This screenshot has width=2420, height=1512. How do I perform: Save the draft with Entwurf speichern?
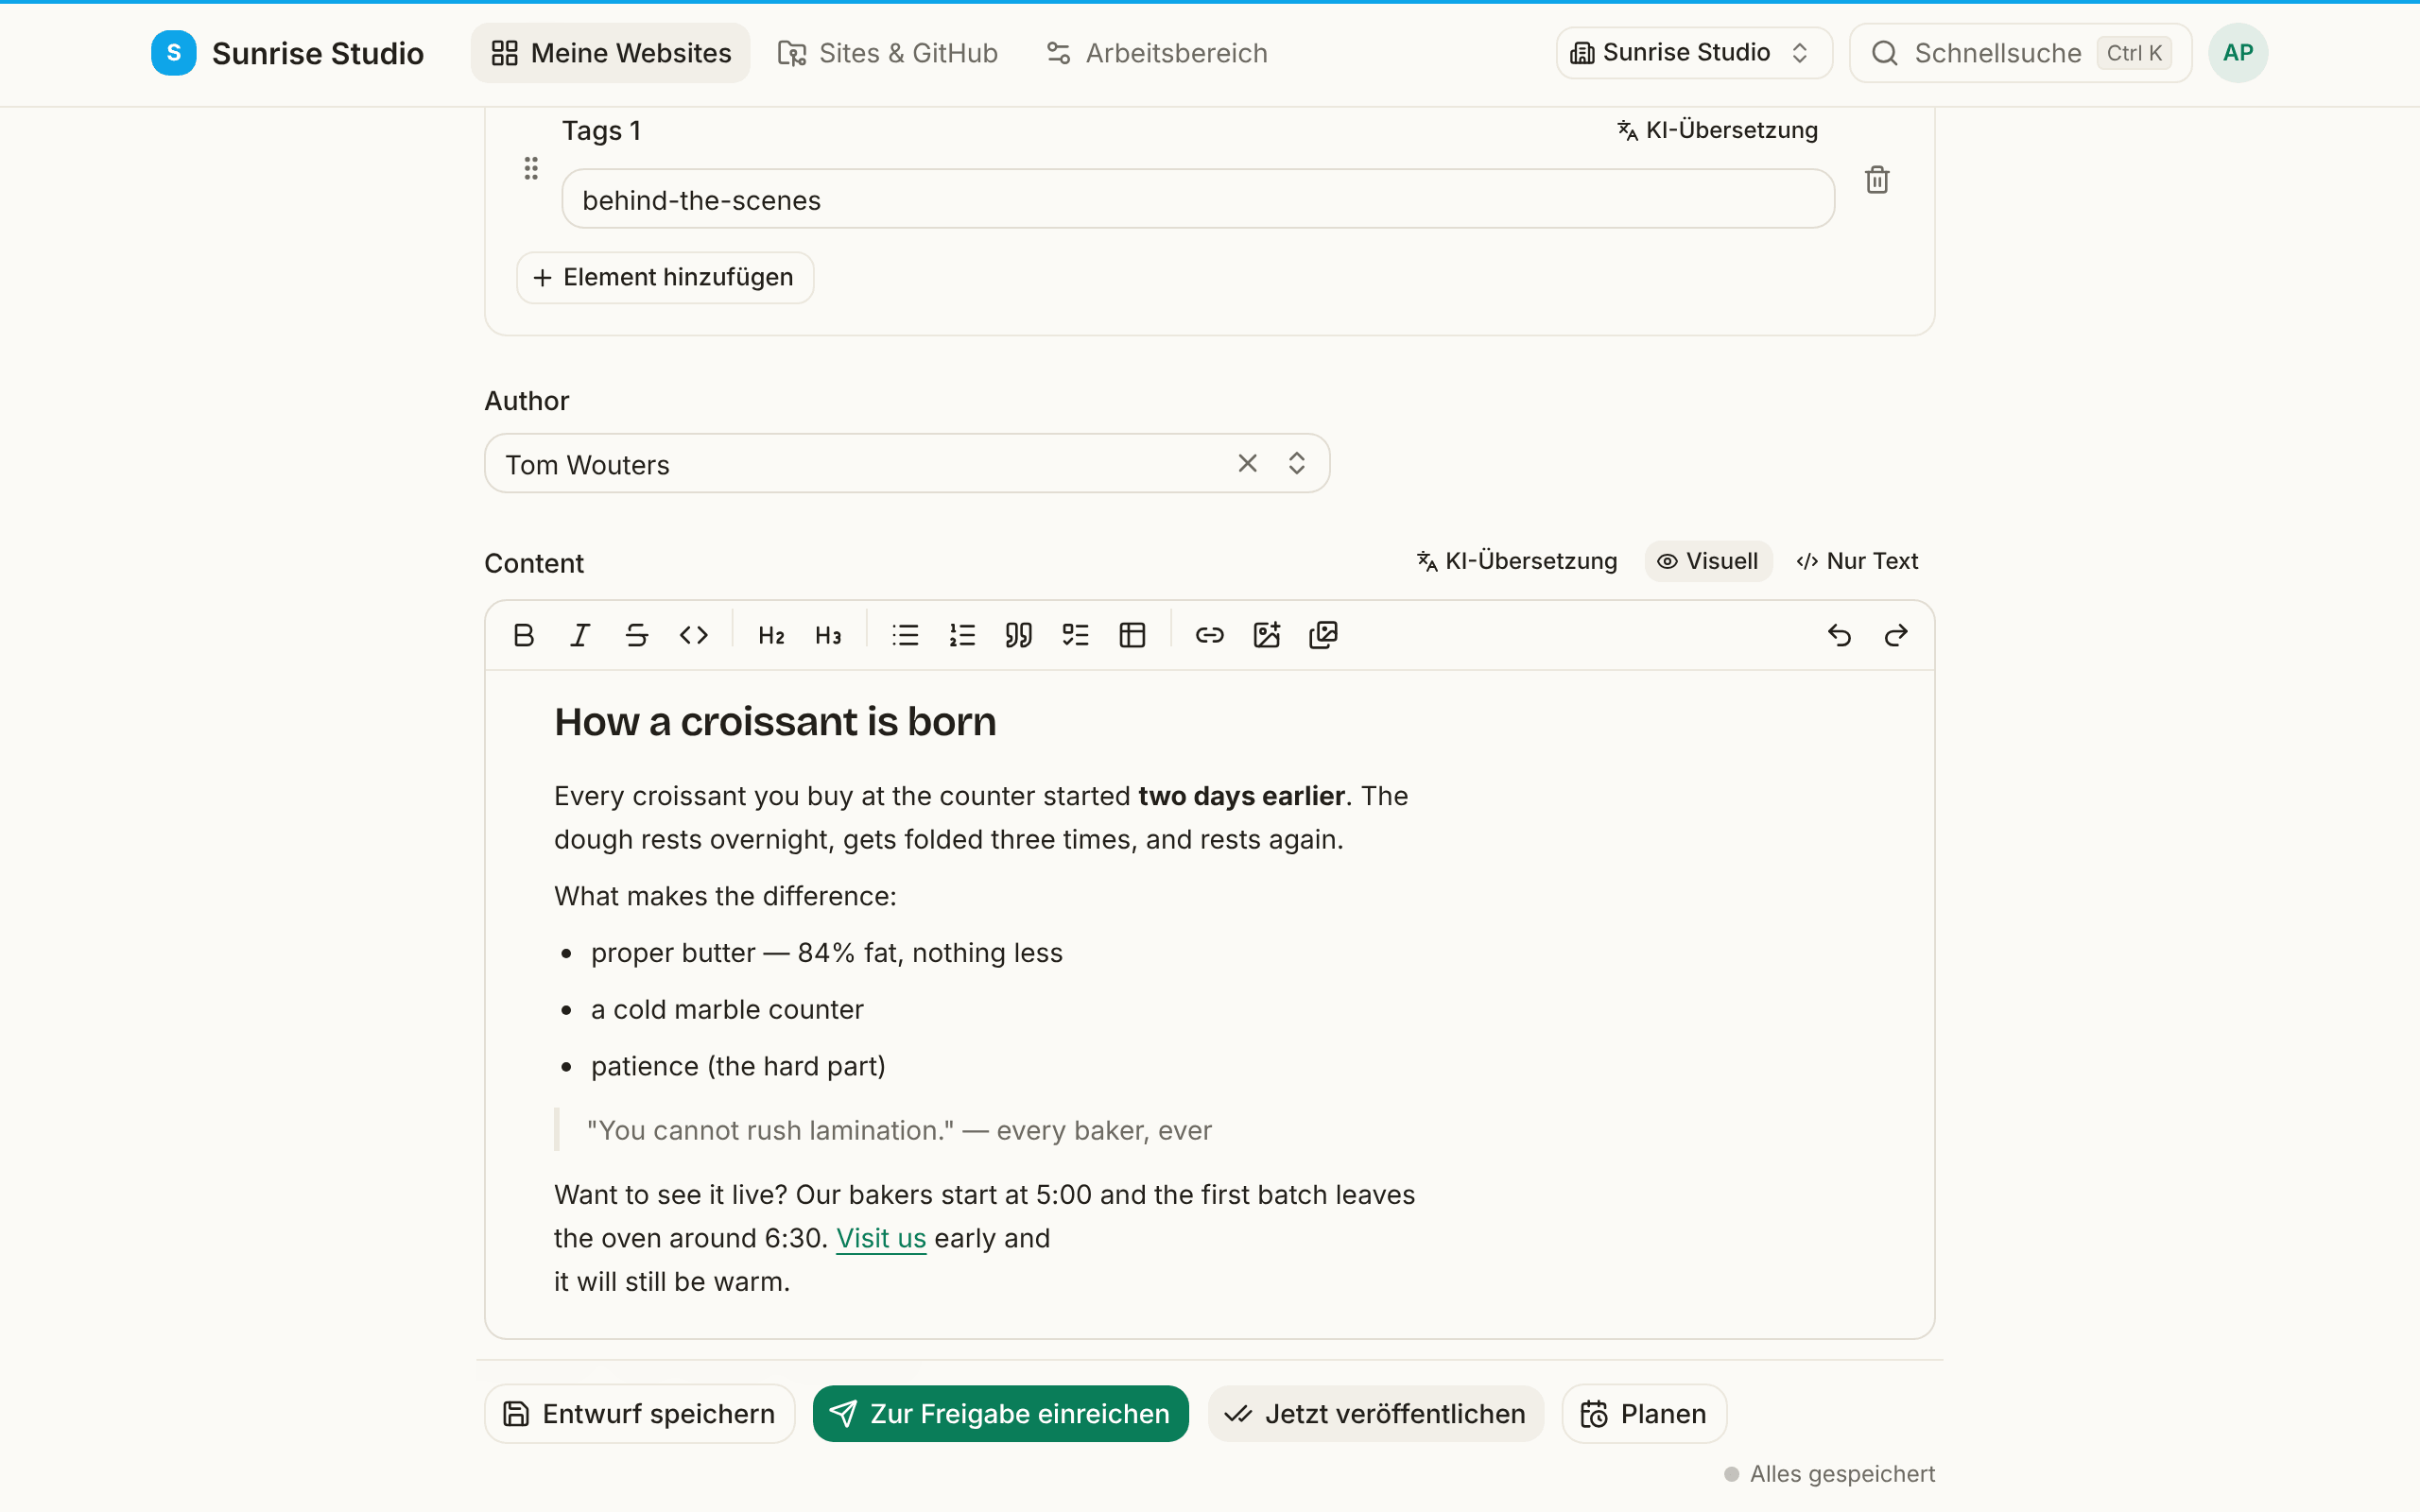click(x=640, y=1413)
